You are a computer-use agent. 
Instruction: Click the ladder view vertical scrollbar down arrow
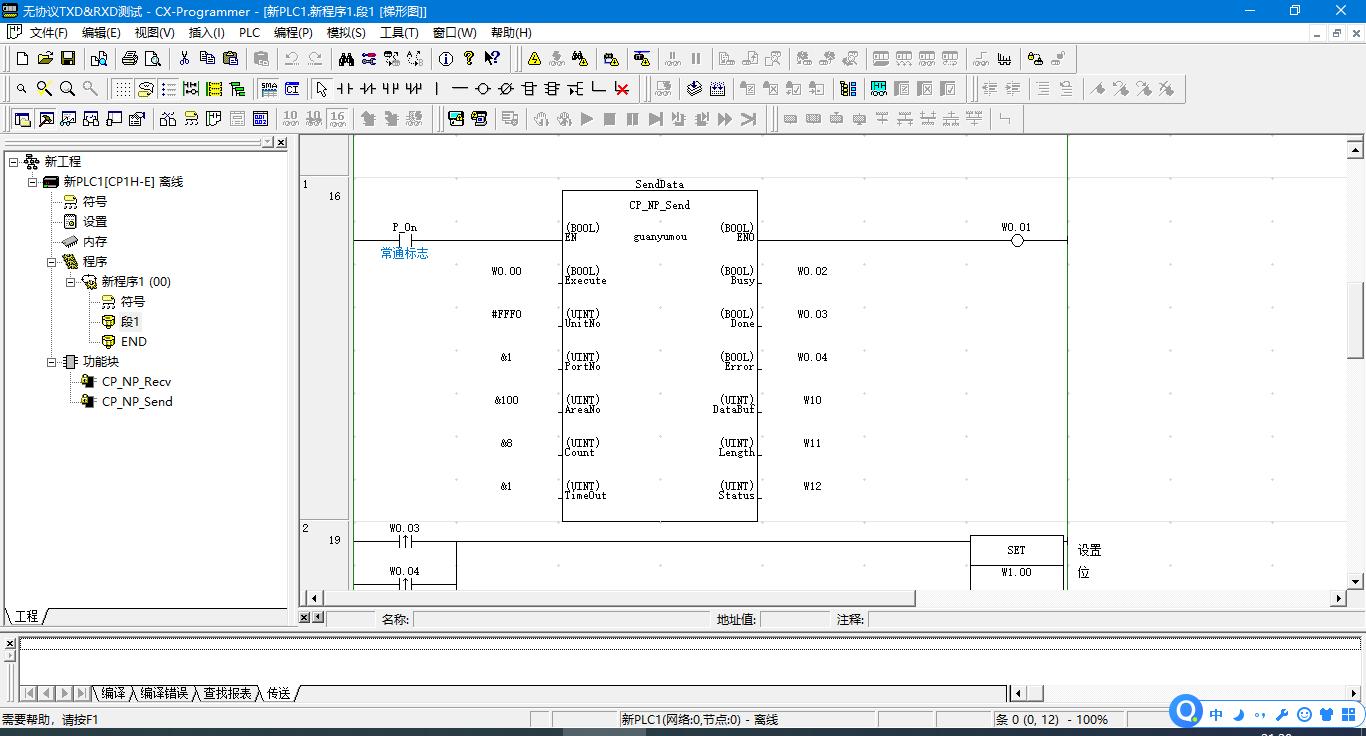click(x=1356, y=581)
